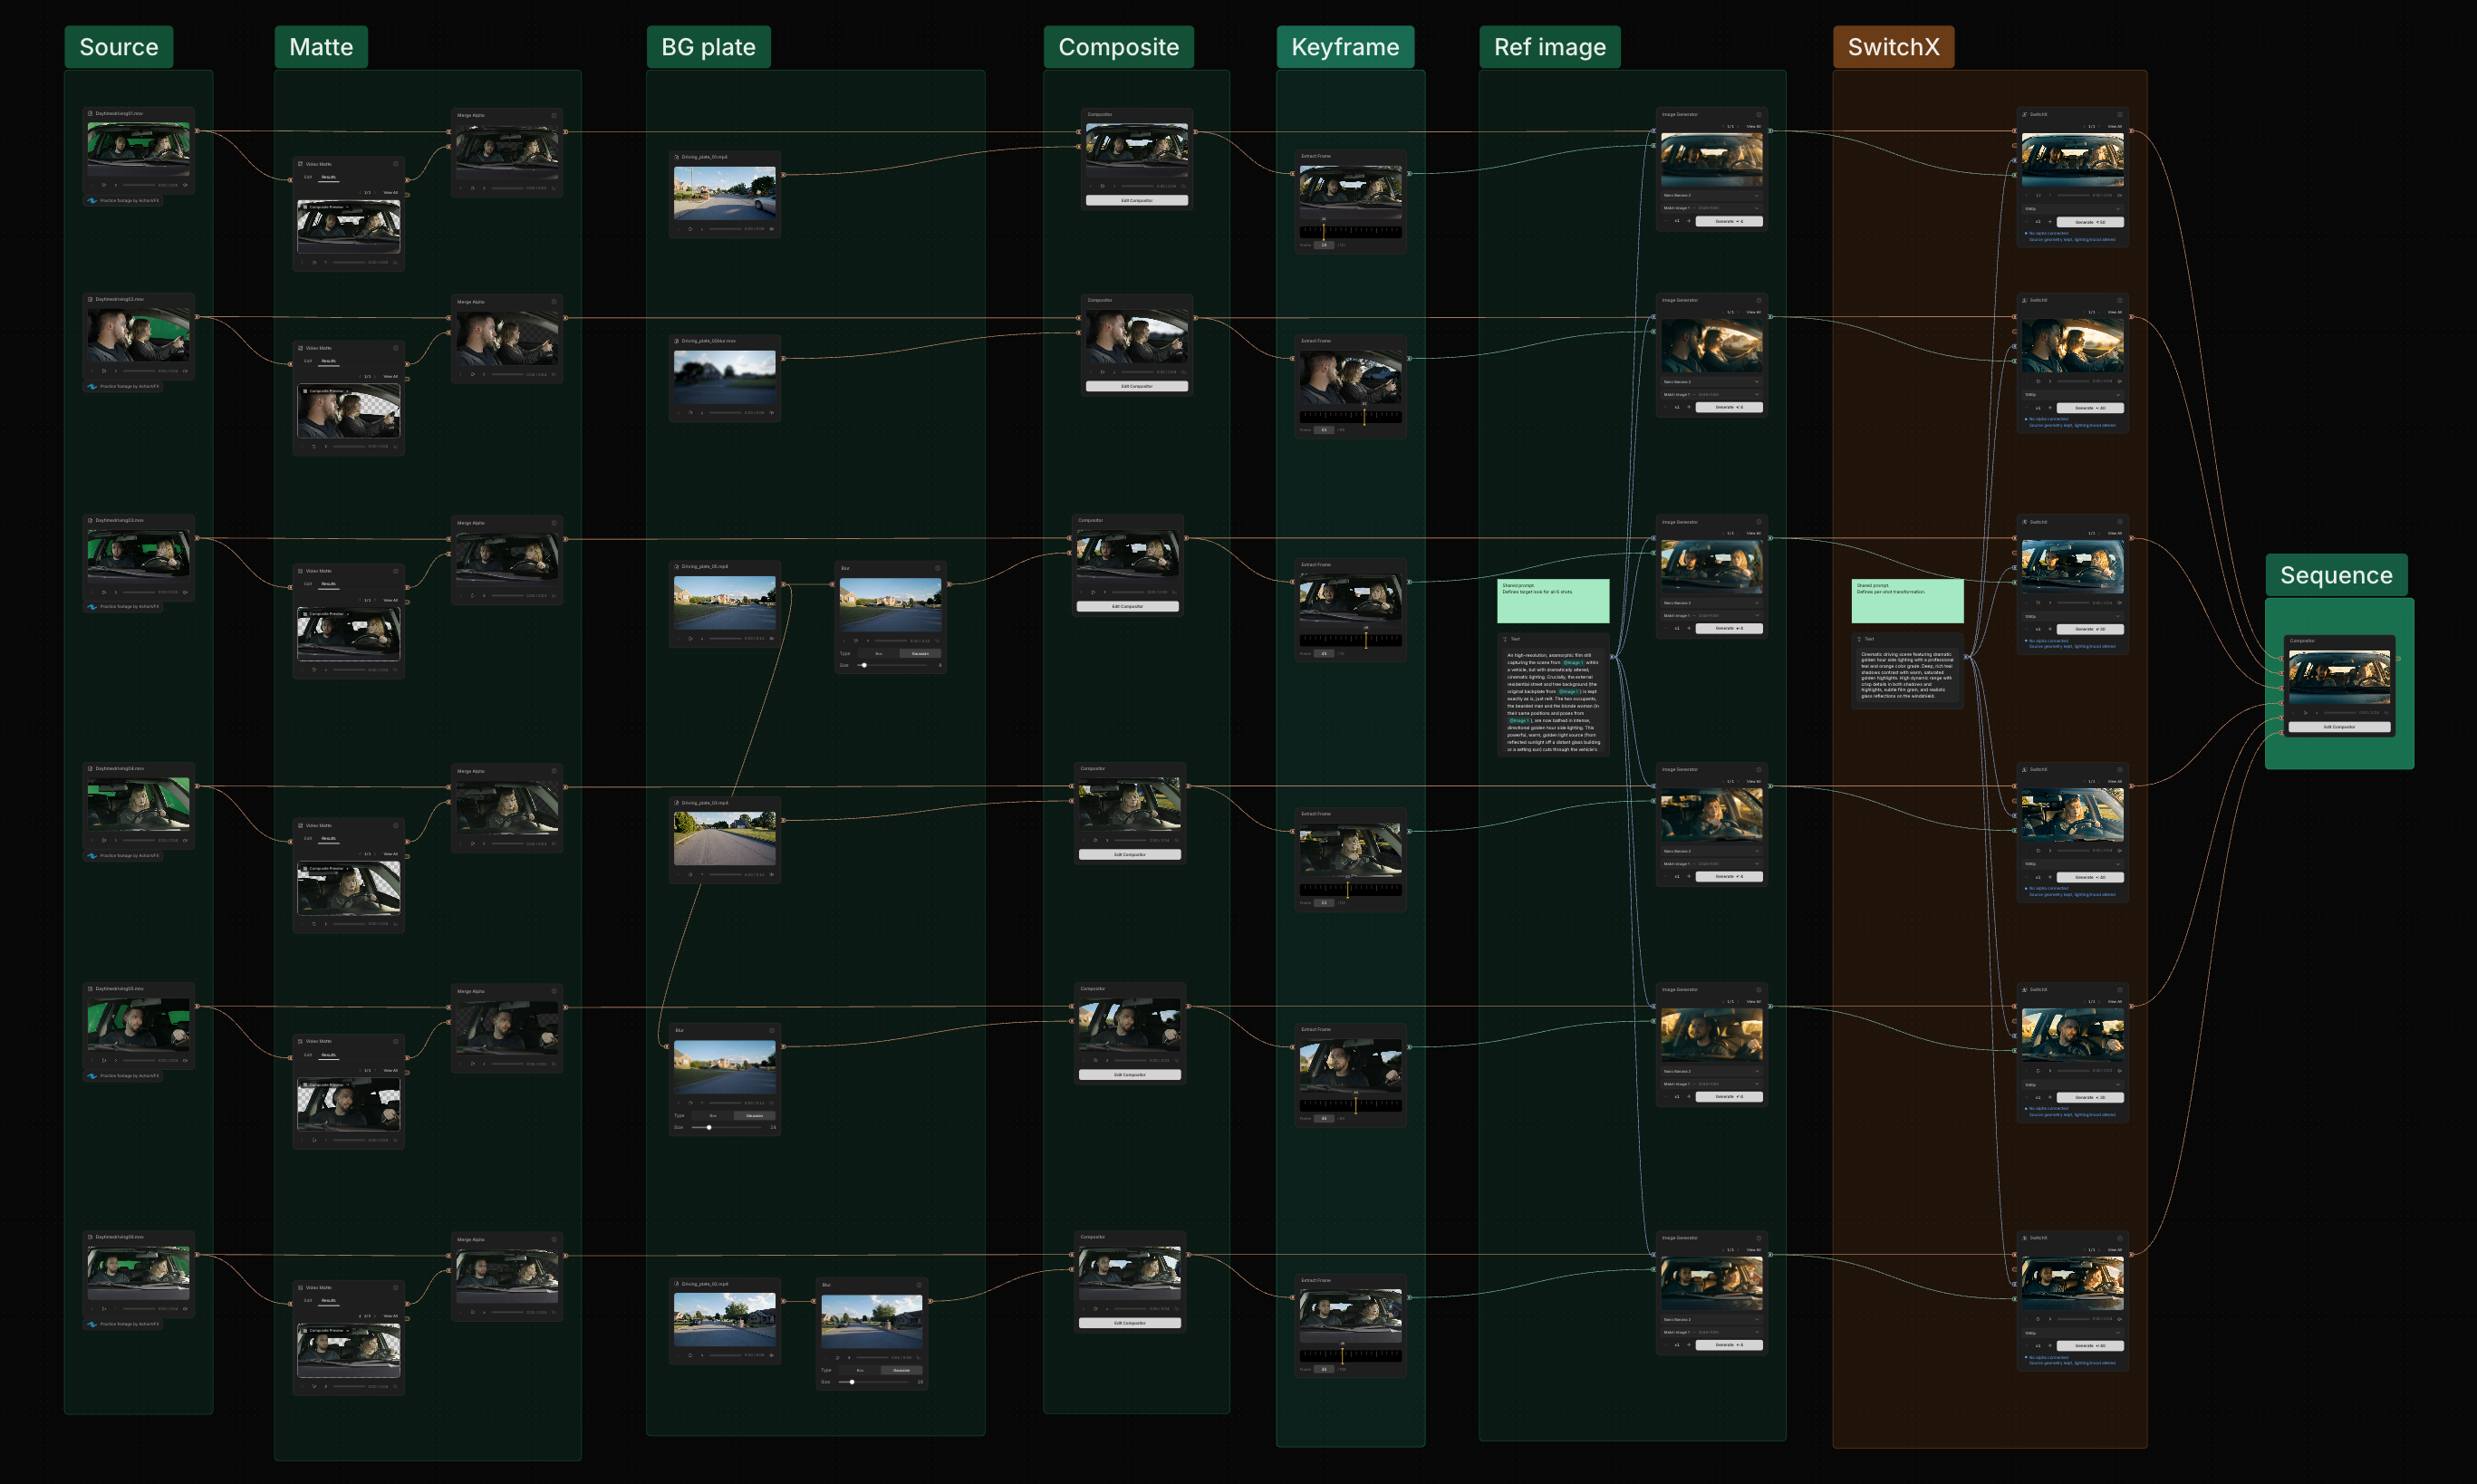Click the Video Matte node icon in top row
The image size is (2477, 1484).
tap(301, 164)
